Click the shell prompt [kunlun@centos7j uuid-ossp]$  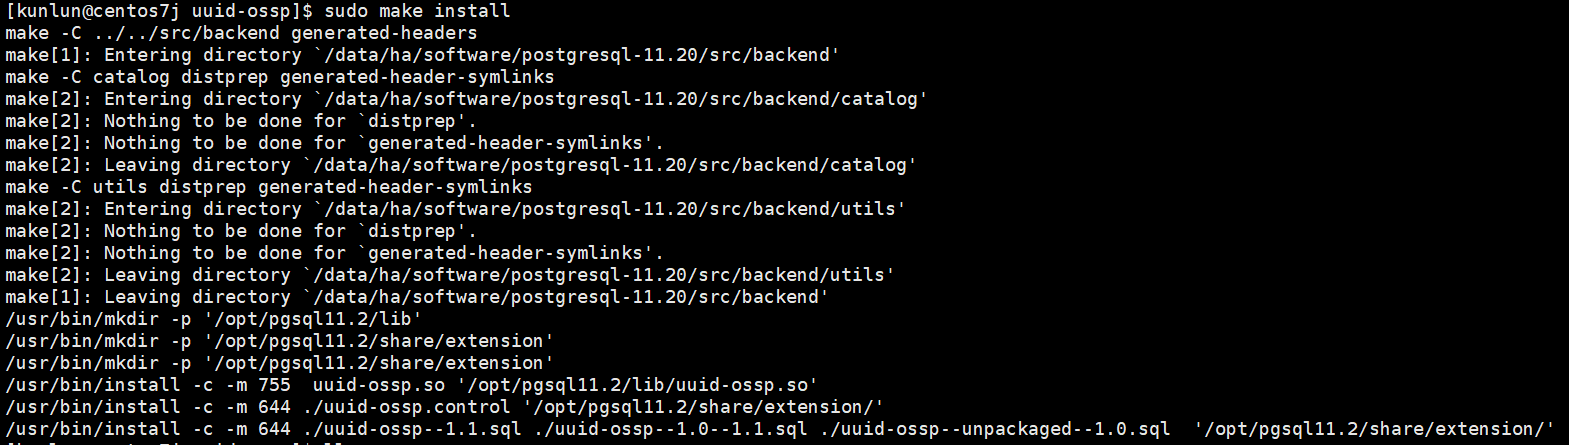159,11
